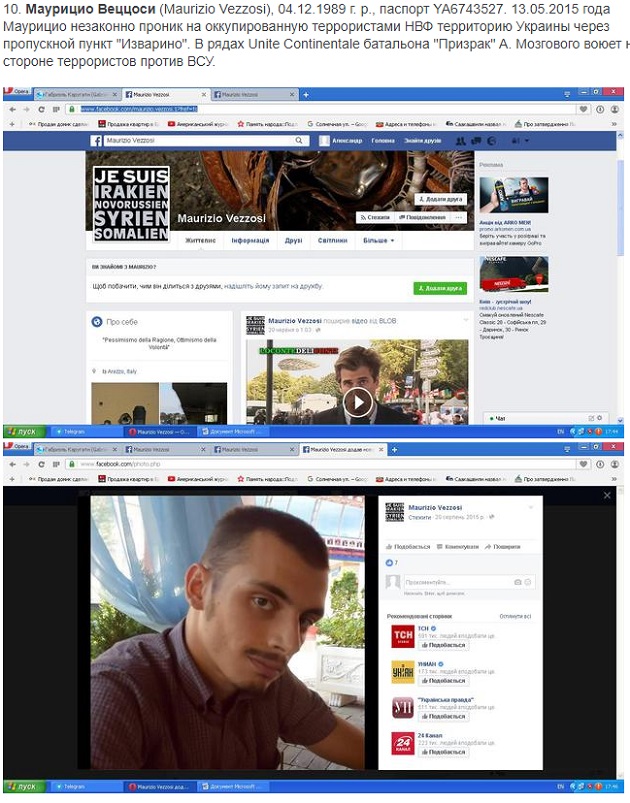This screenshot has height=803, width=630.
Task: Open the Друзі profile tab
Action: click(x=293, y=240)
